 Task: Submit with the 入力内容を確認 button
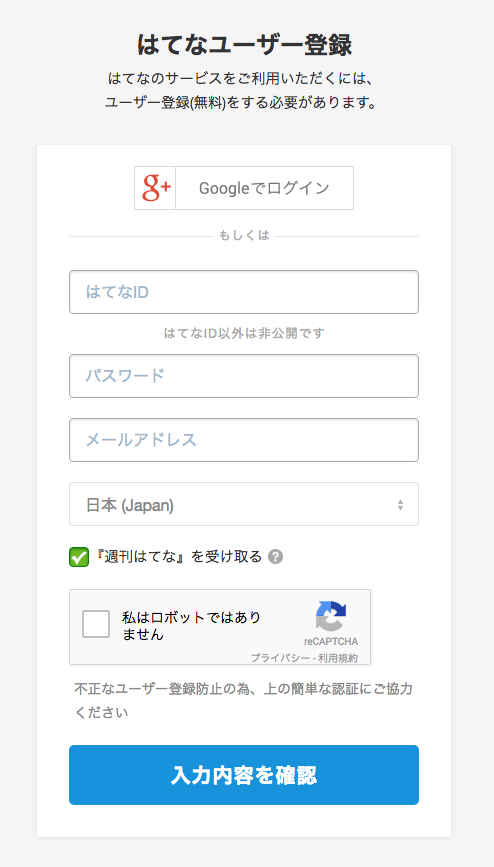pyautogui.click(x=244, y=775)
